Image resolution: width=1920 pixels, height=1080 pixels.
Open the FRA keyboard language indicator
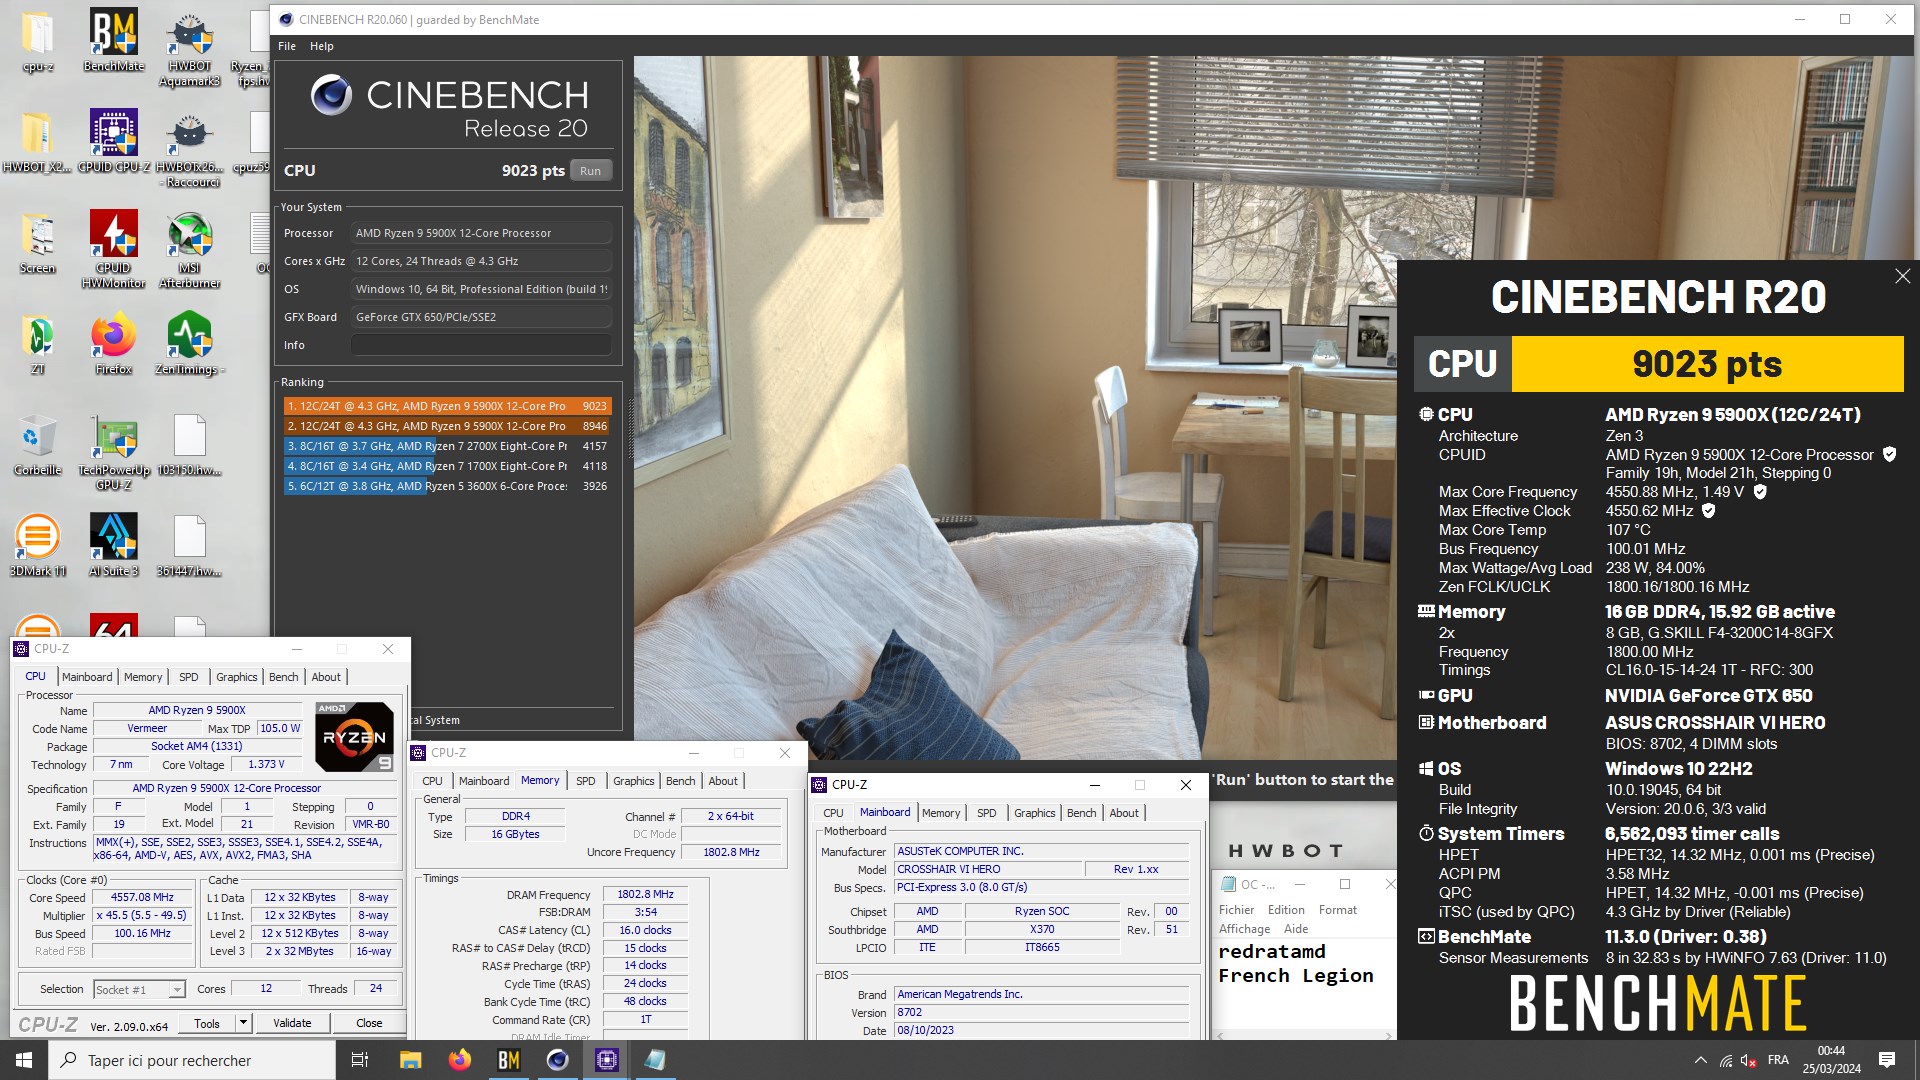point(1778,1060)
